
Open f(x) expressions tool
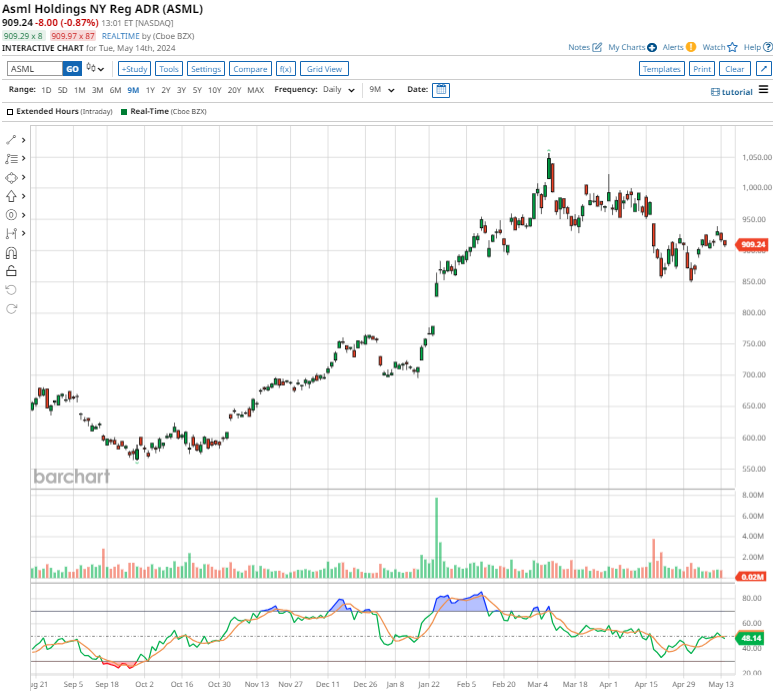tap(285, 69)
